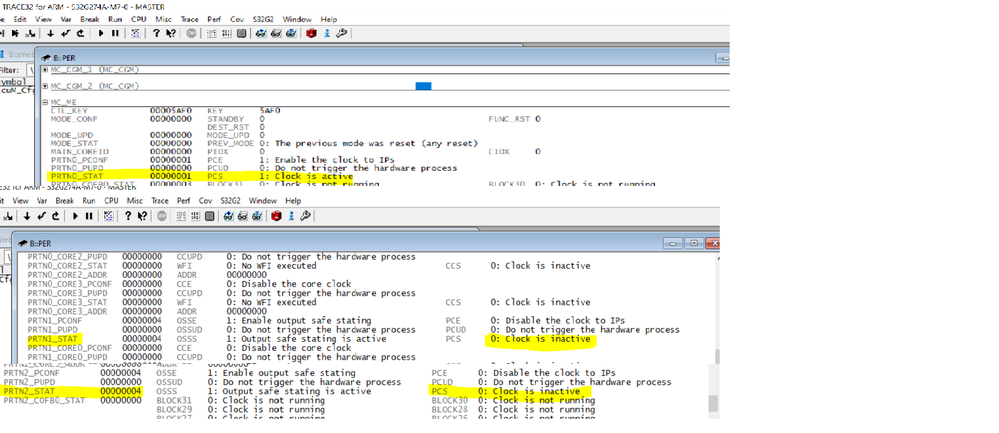The width and height of the screenshot is (999, 433).
Task: Select the highlighted PRTN2_STAT register
Action: pyautogui.click(x=27, y=391)
